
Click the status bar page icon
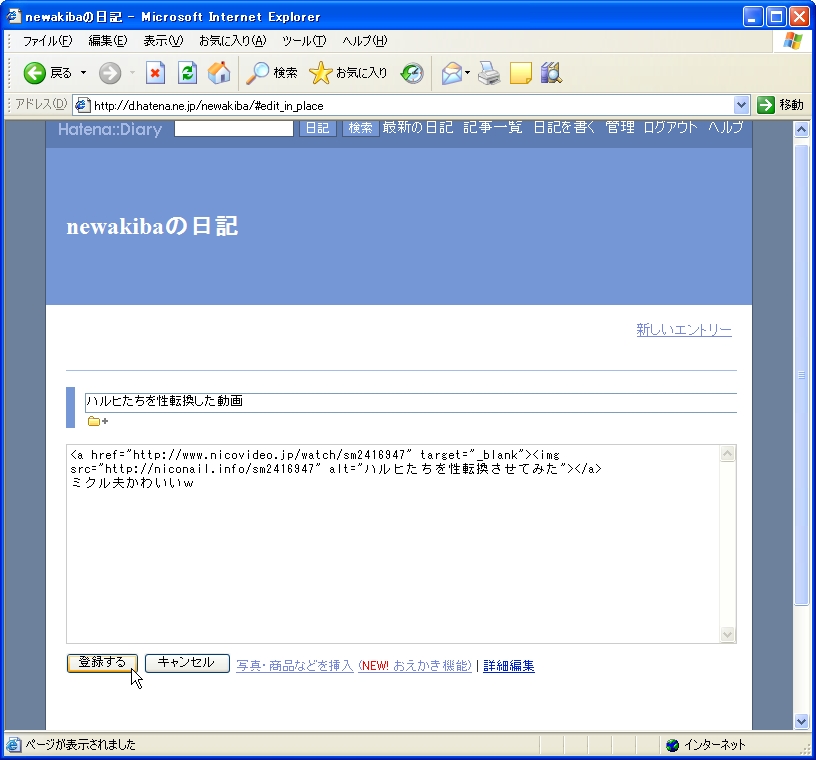click(x=14, y=745)
